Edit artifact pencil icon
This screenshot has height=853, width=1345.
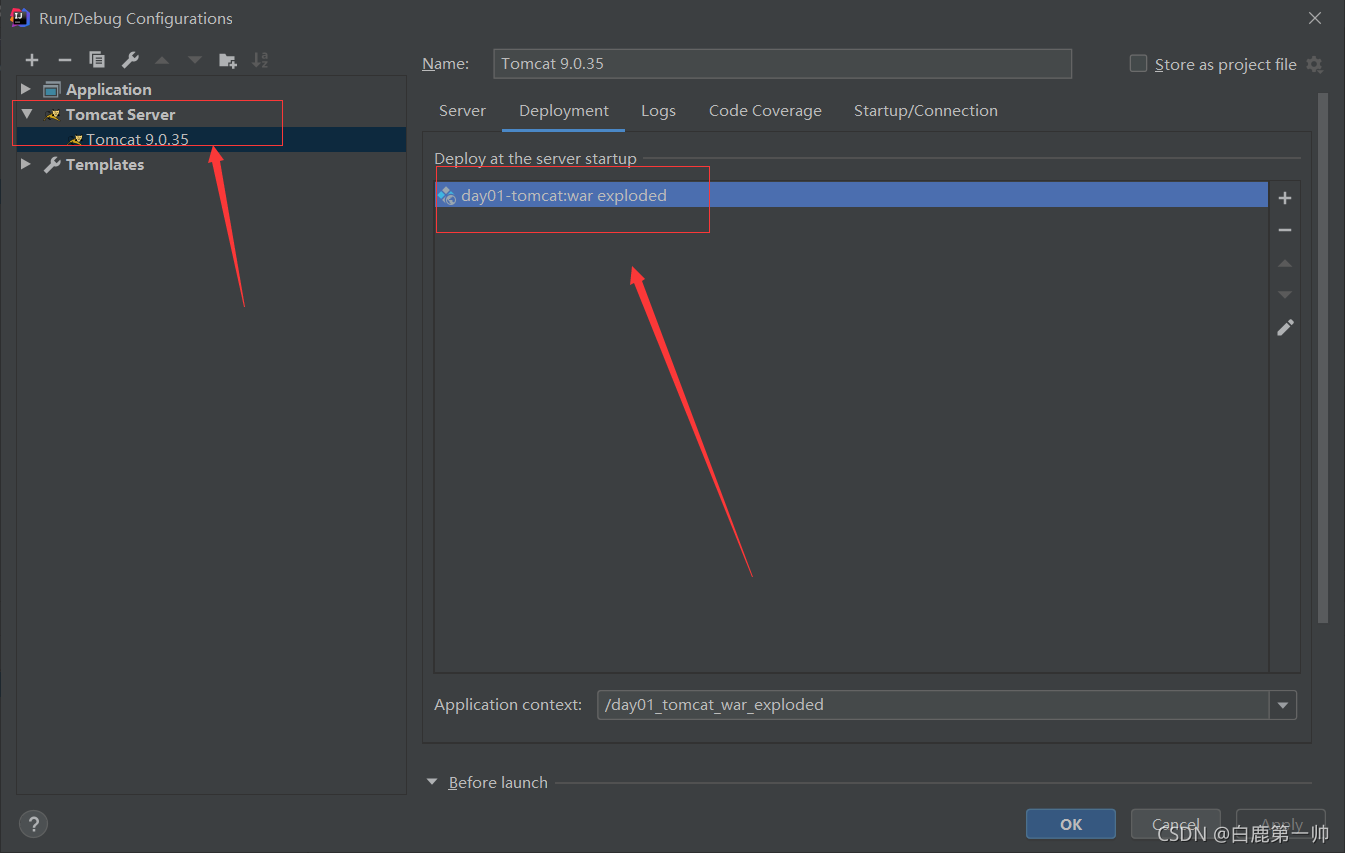(1285, 327)
